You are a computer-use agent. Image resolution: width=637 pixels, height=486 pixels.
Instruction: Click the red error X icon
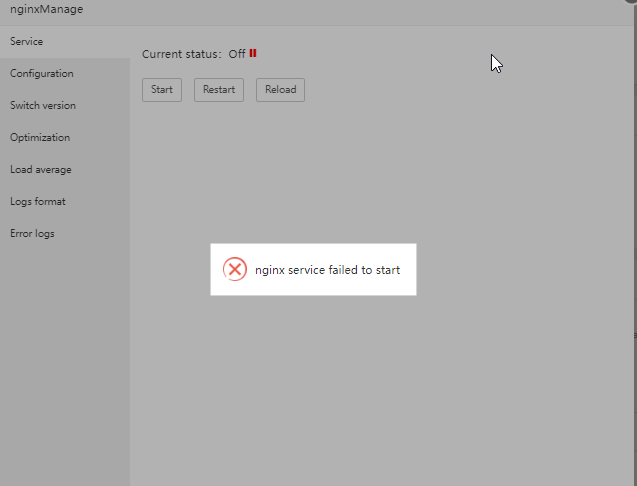click(235, 269)
